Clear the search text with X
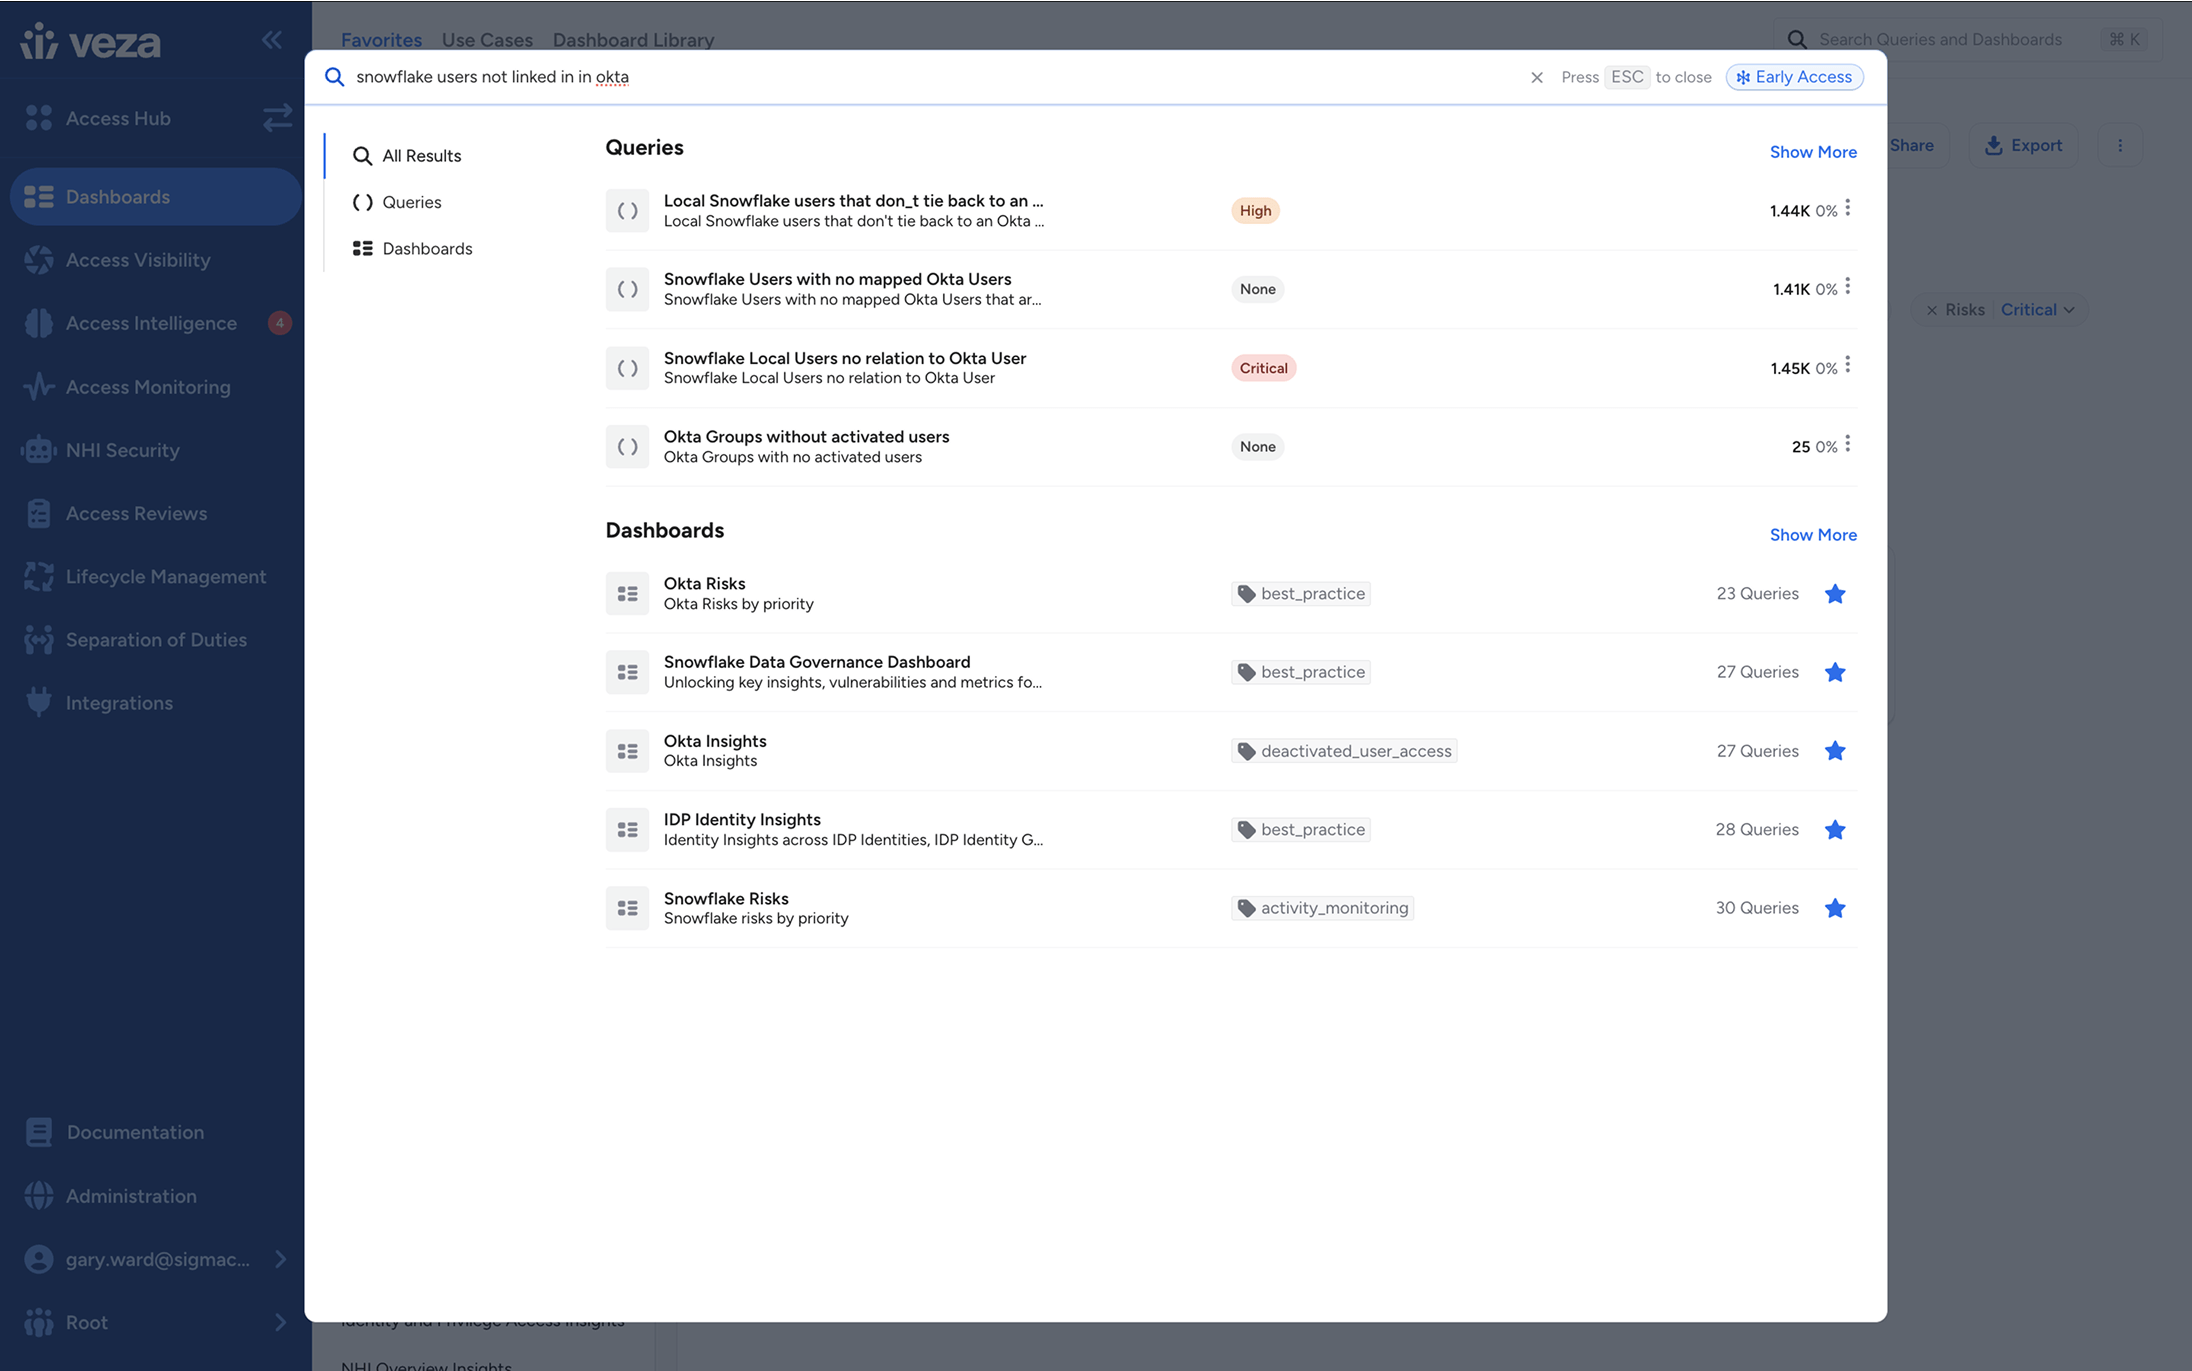 click(1537, 77)
